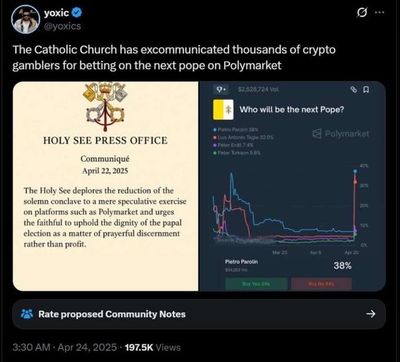Open the Holy See Press Office image
400x362 pixels.
coord(105,186)
